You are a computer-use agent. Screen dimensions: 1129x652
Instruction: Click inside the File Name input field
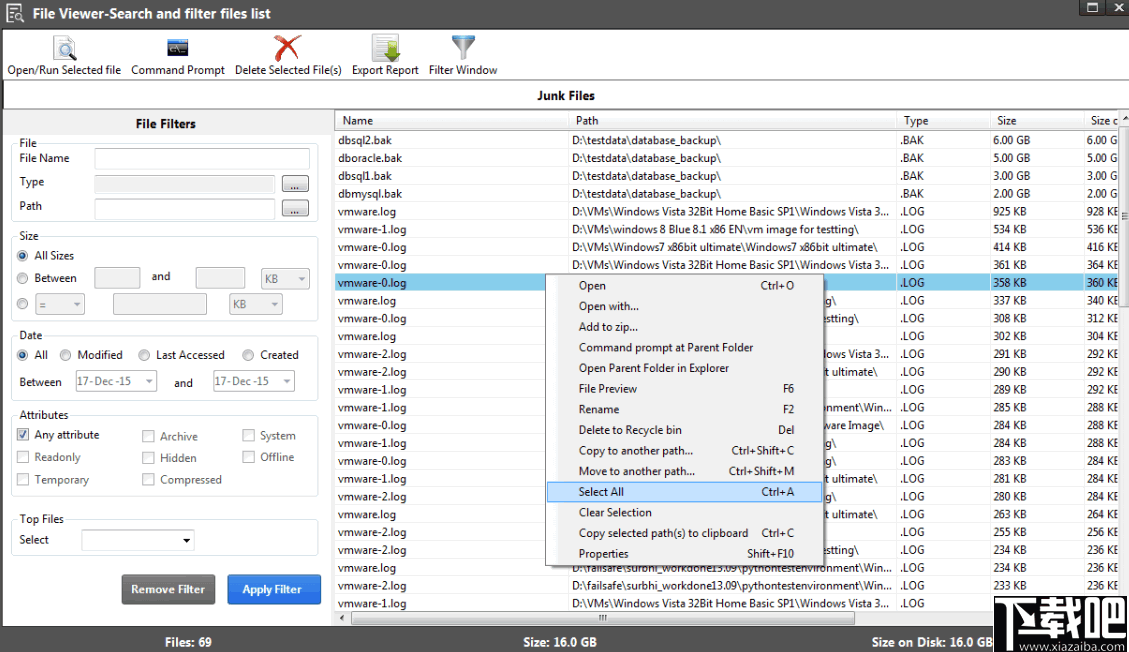coord(200,158)
